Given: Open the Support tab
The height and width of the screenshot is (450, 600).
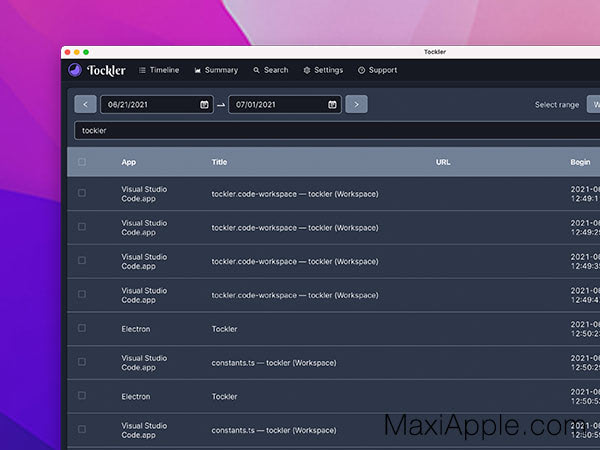Looking at the screenshot, I should click(x=377, y=70).
